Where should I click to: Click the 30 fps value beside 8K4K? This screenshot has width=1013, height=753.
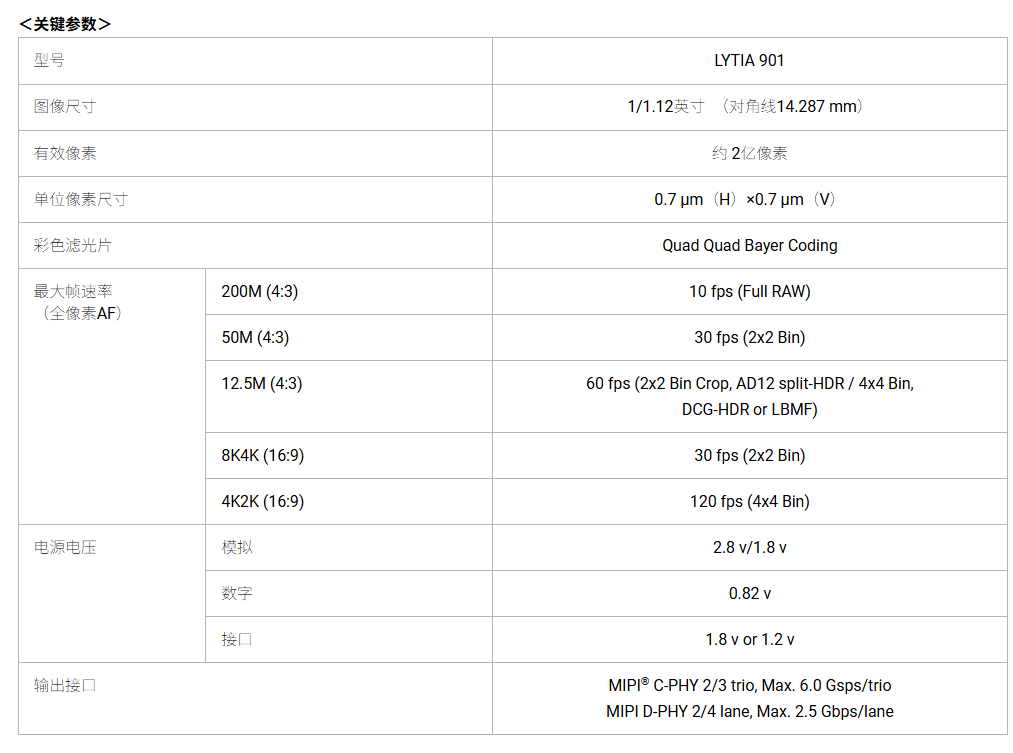(x=749, y=455)
